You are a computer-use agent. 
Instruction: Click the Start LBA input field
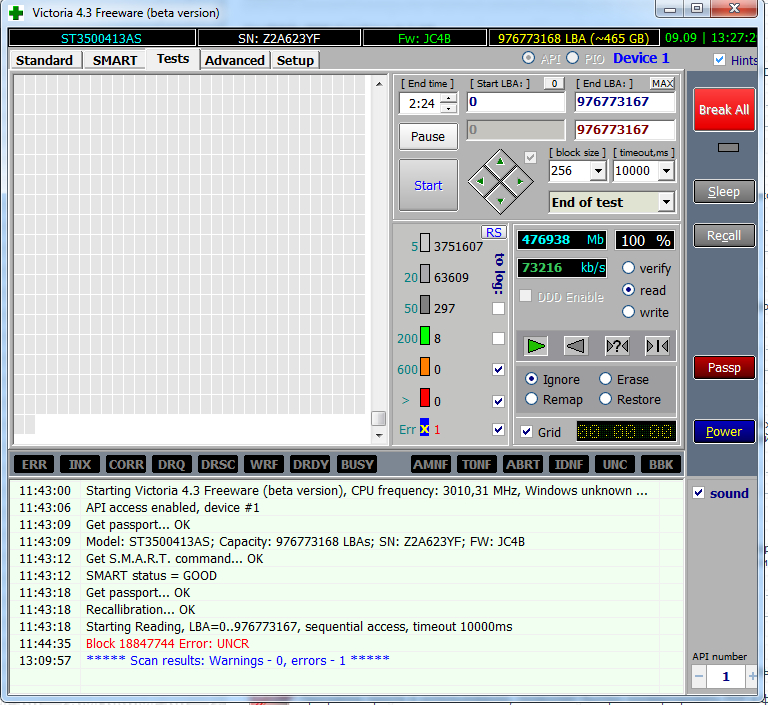click(x=515, y=102)
